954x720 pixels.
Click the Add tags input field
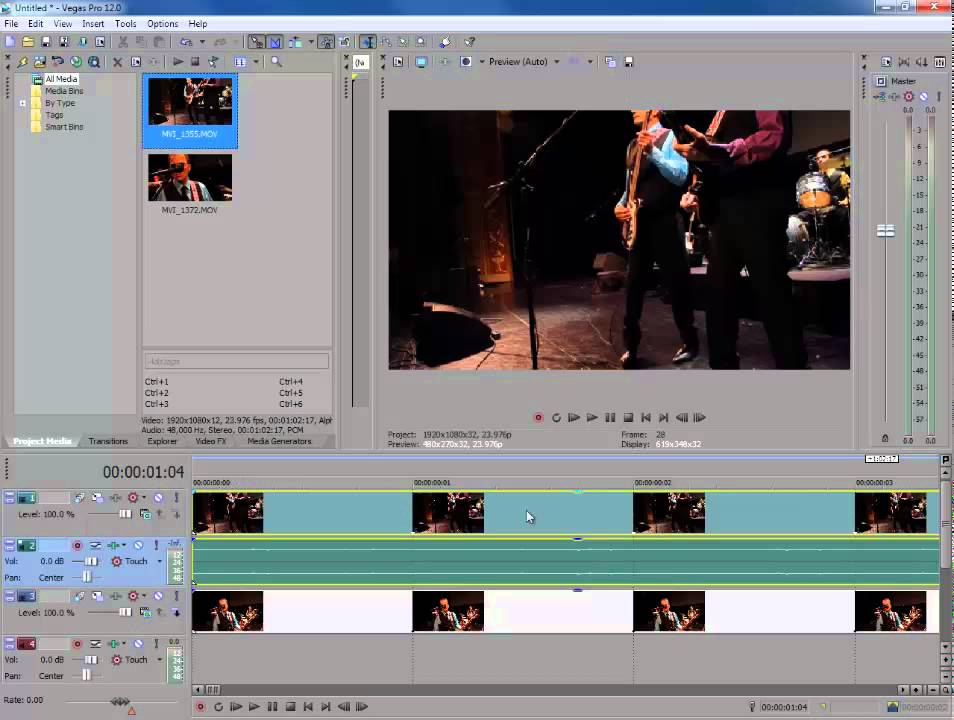tap(237, 362)
